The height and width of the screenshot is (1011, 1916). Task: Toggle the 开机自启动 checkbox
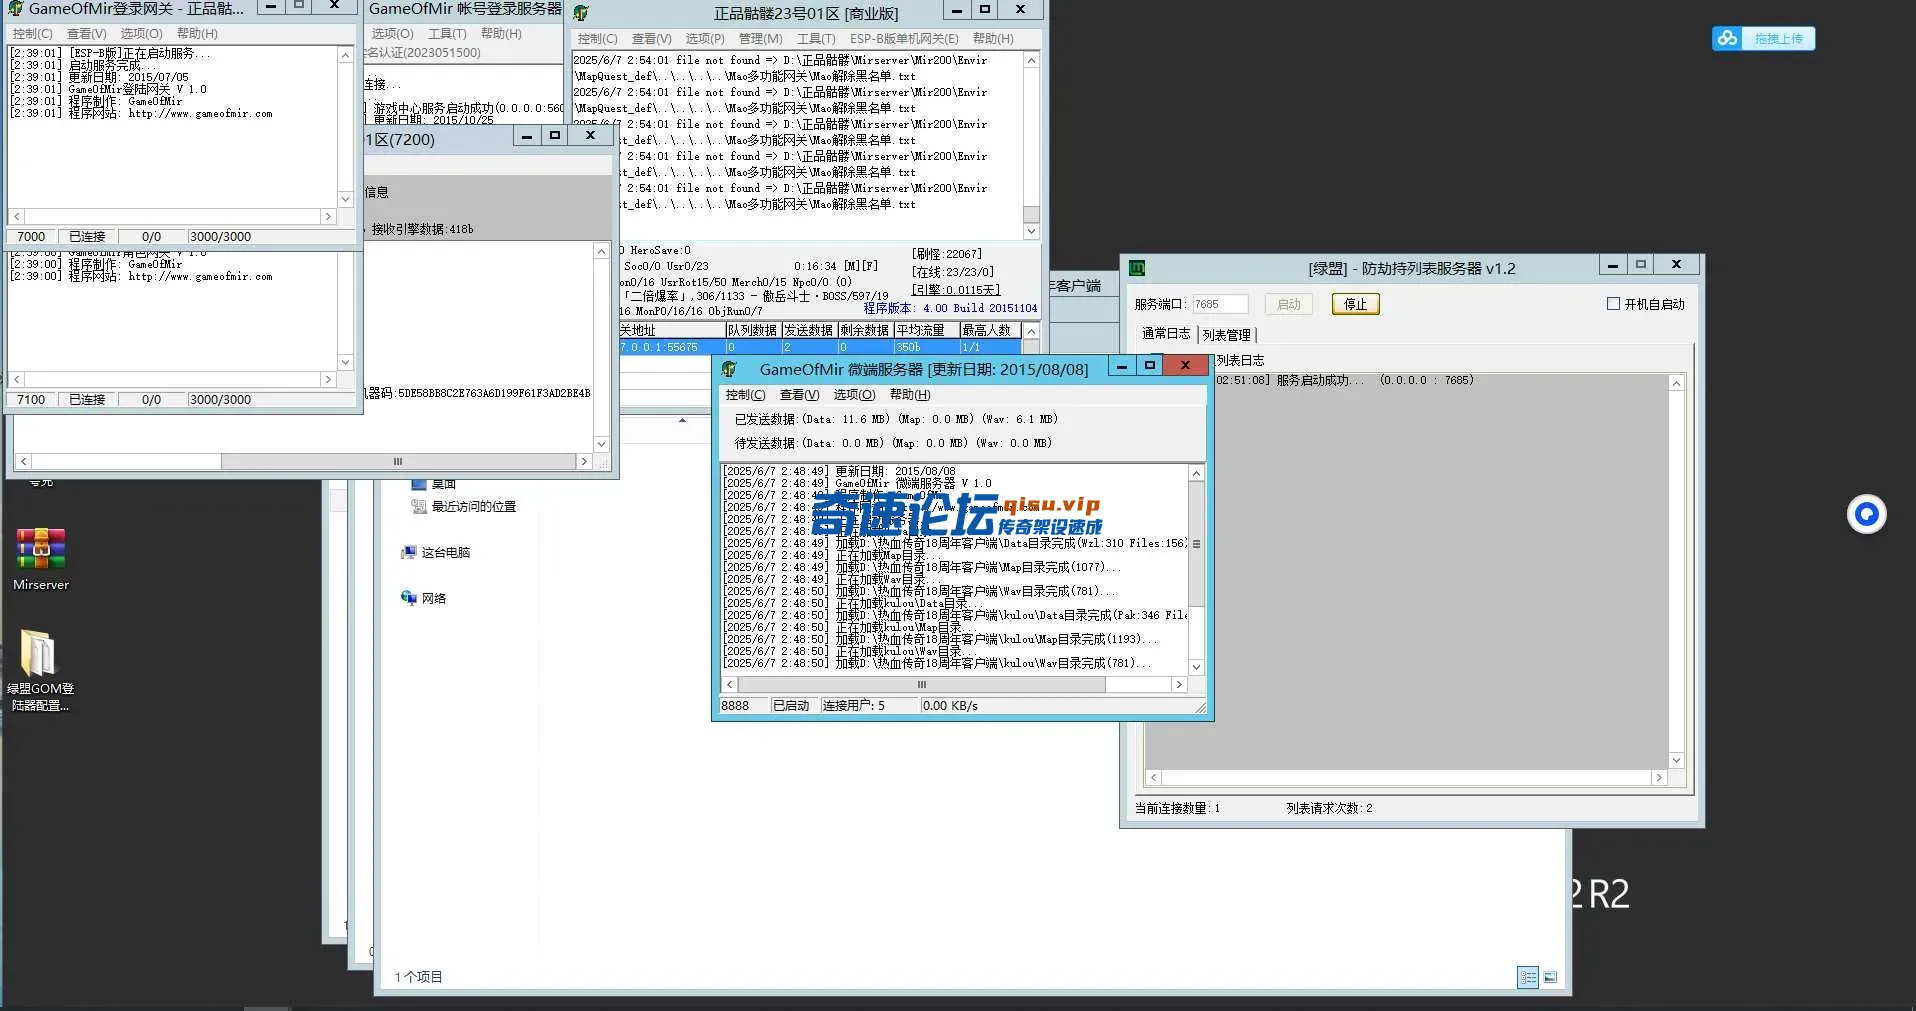tap(1613, 304)
